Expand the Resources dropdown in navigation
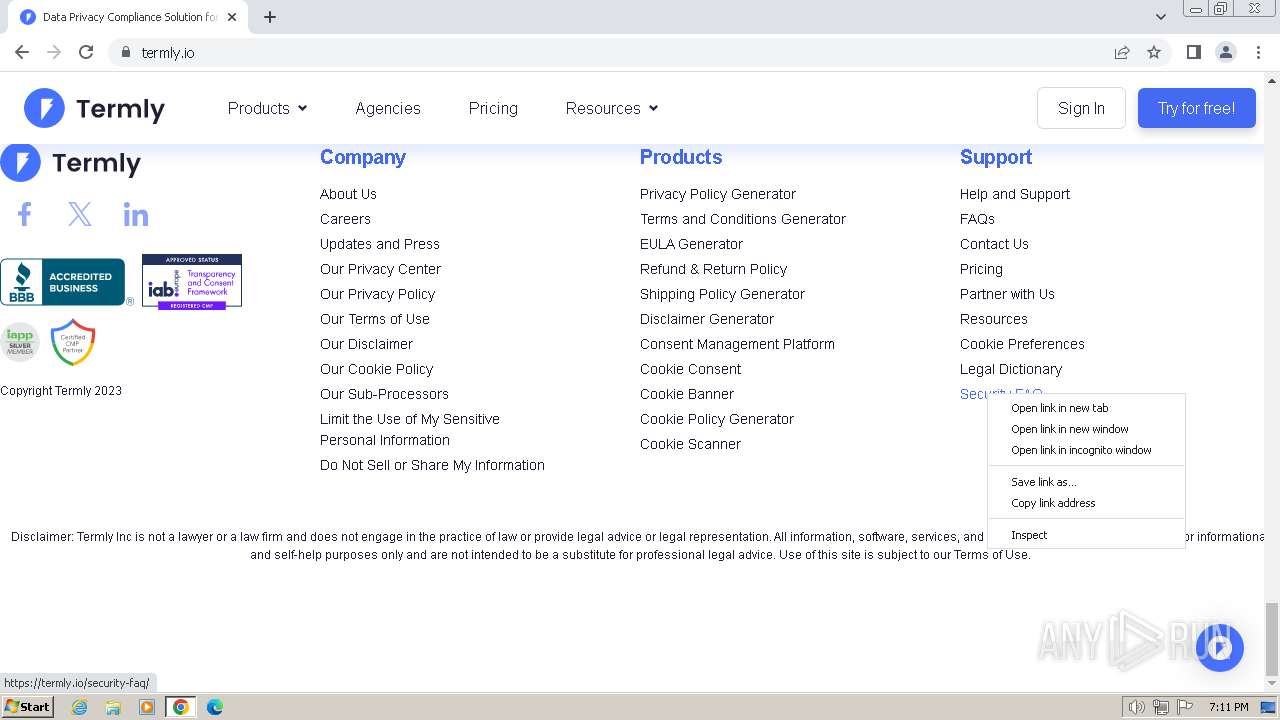The width and height of the screenshot is (1280, 720). [612, 108]
